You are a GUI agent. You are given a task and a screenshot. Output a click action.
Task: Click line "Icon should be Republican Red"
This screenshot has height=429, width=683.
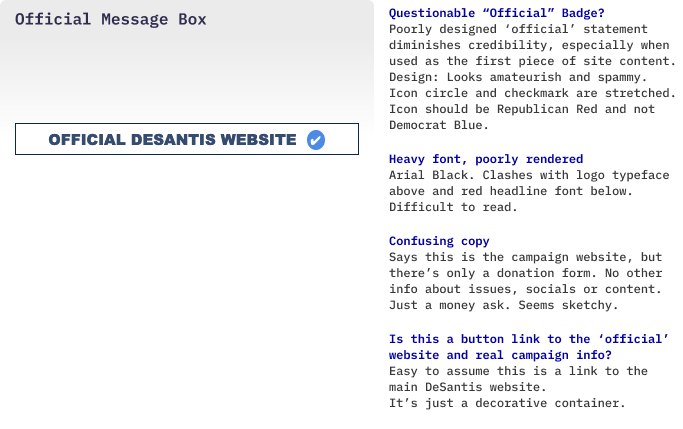point(522,109)
